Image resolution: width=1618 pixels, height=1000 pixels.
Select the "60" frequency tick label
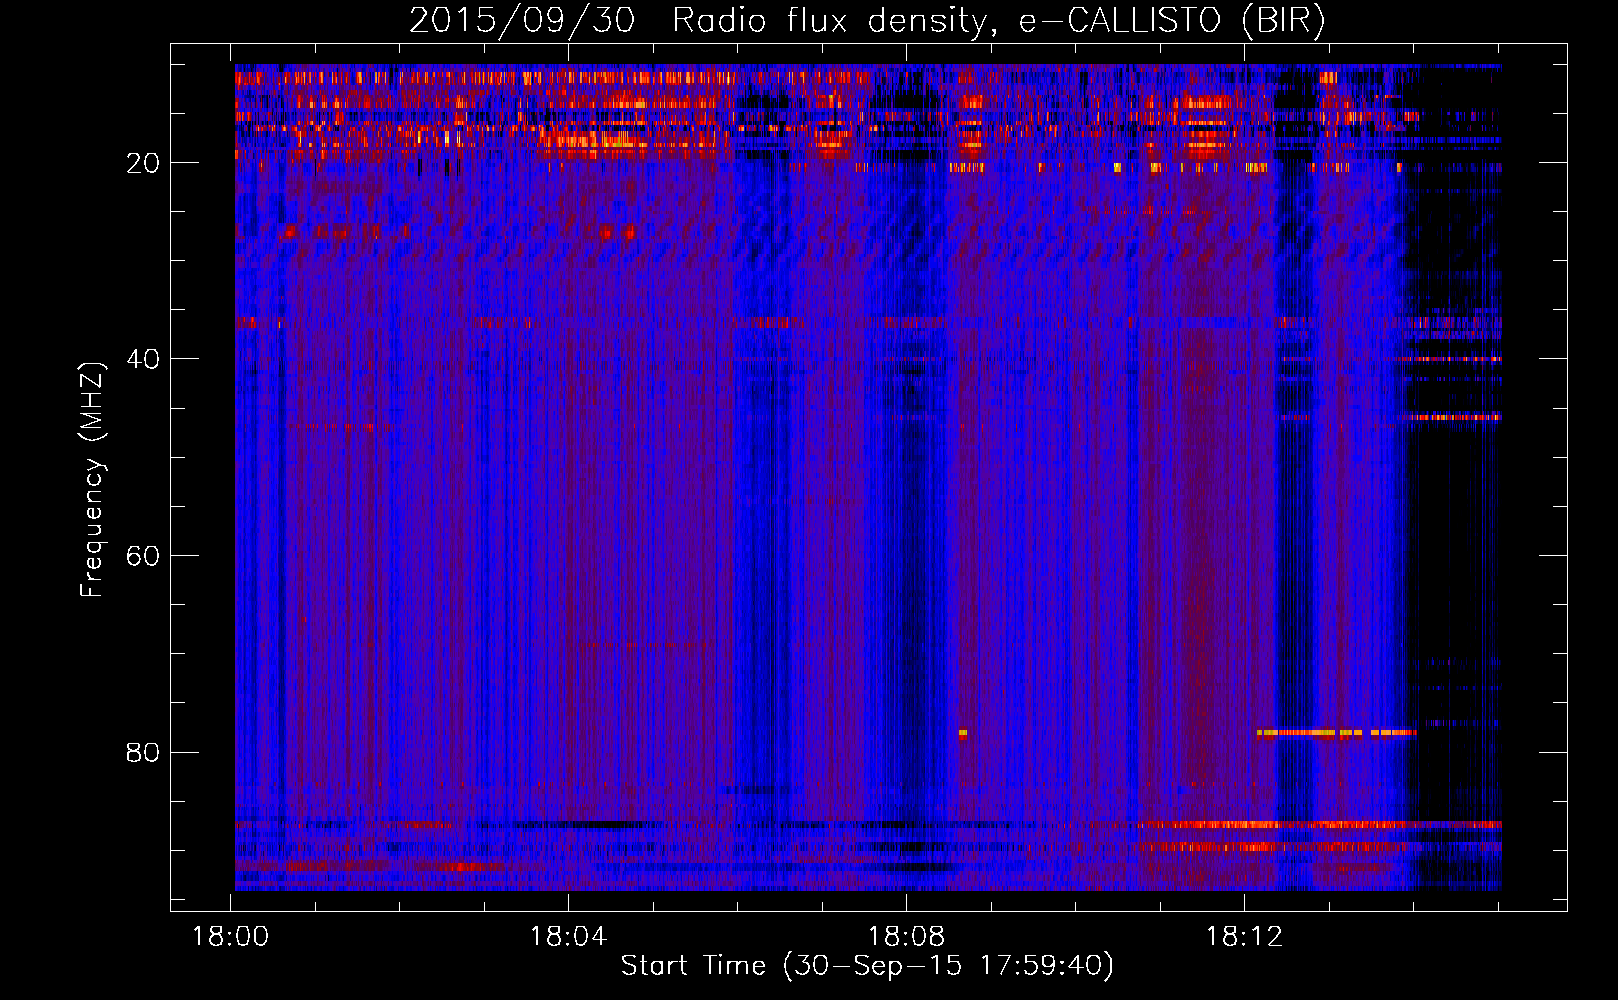[x=143, y=556]
